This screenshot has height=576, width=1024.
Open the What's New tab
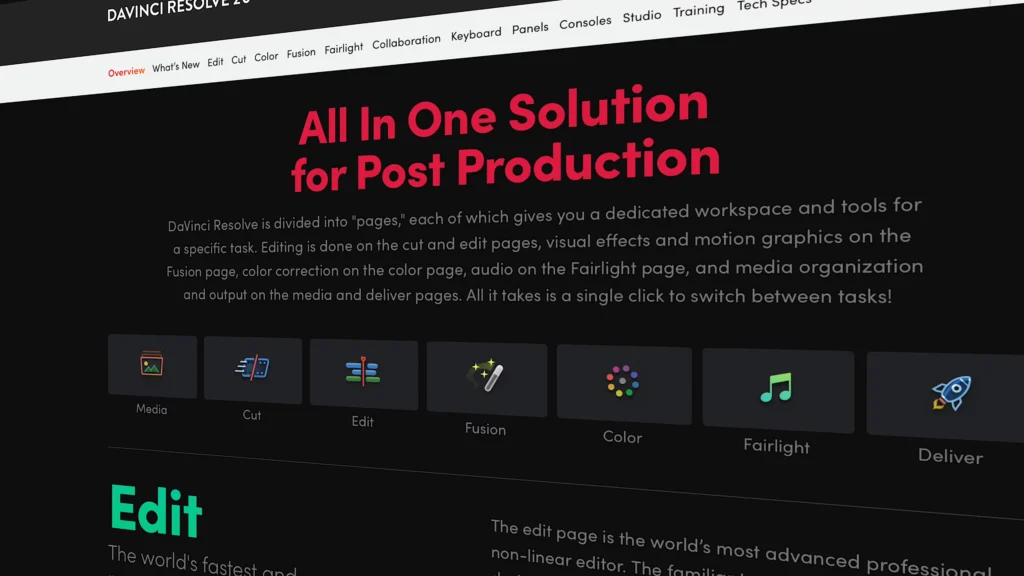176,67
